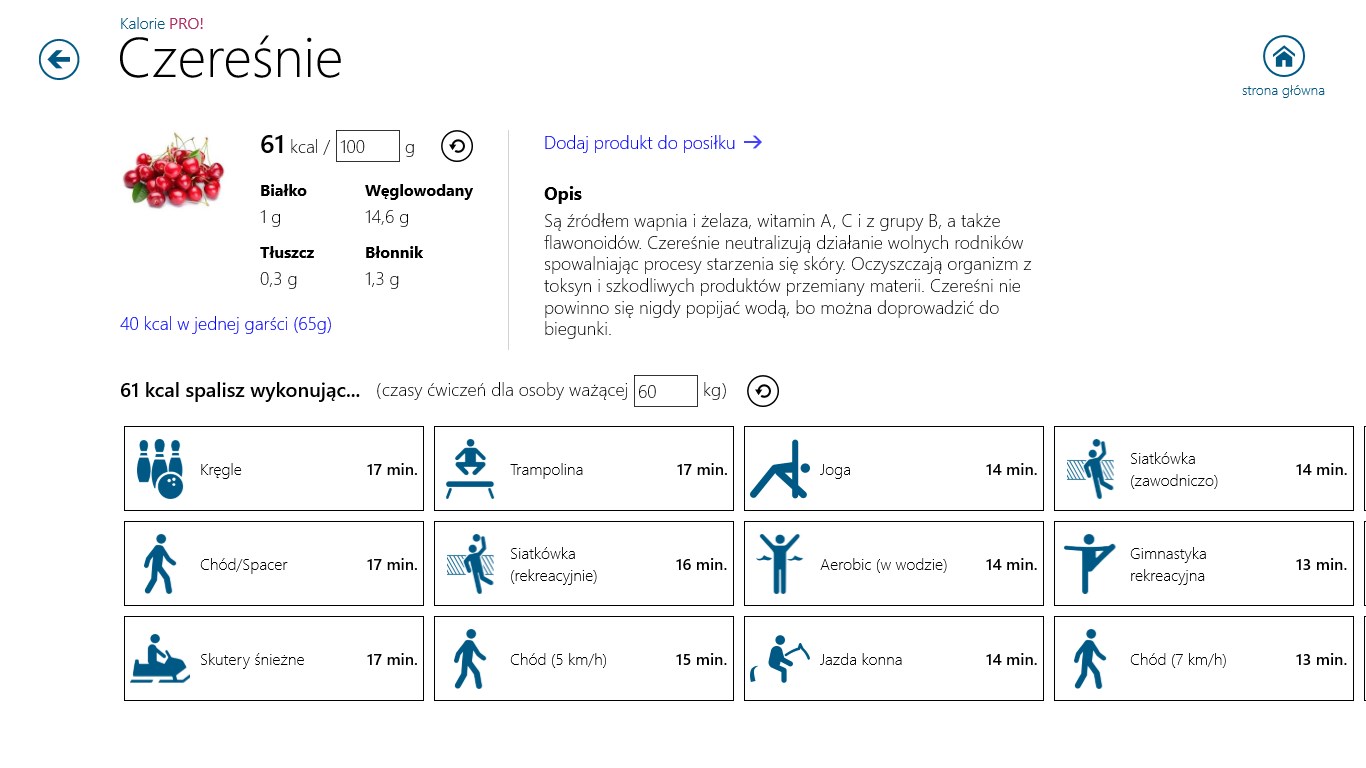Click the 40 kcal w jednej garści link
Screen dimensions: 1366x768
click(x=226, y=324)
